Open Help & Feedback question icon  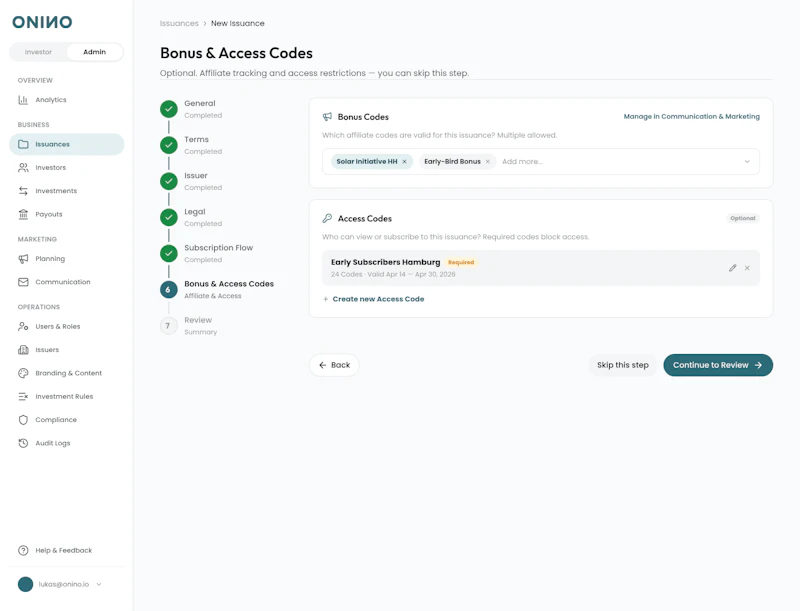click(23, 550)
